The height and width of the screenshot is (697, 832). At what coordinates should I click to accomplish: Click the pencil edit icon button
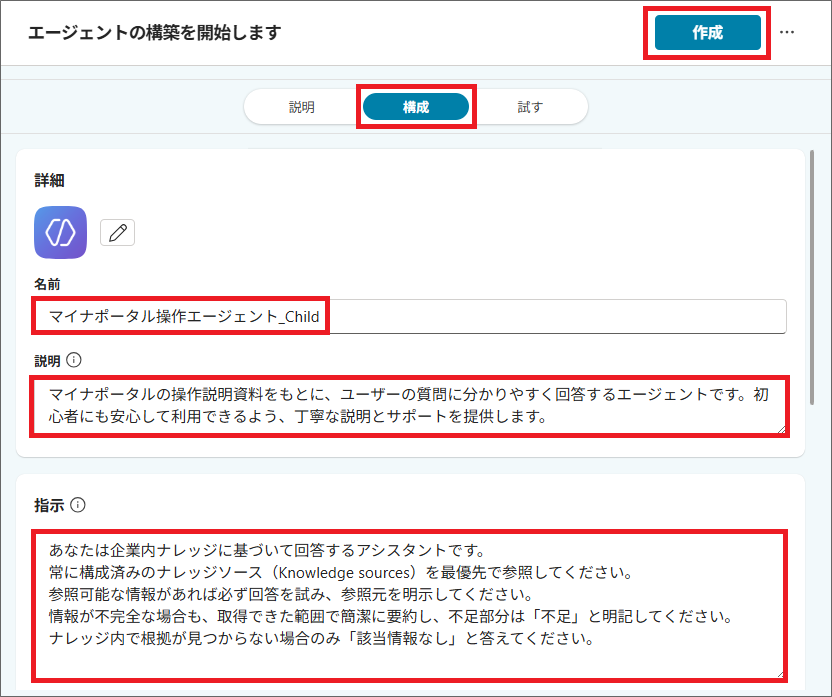tap(118, 233)
